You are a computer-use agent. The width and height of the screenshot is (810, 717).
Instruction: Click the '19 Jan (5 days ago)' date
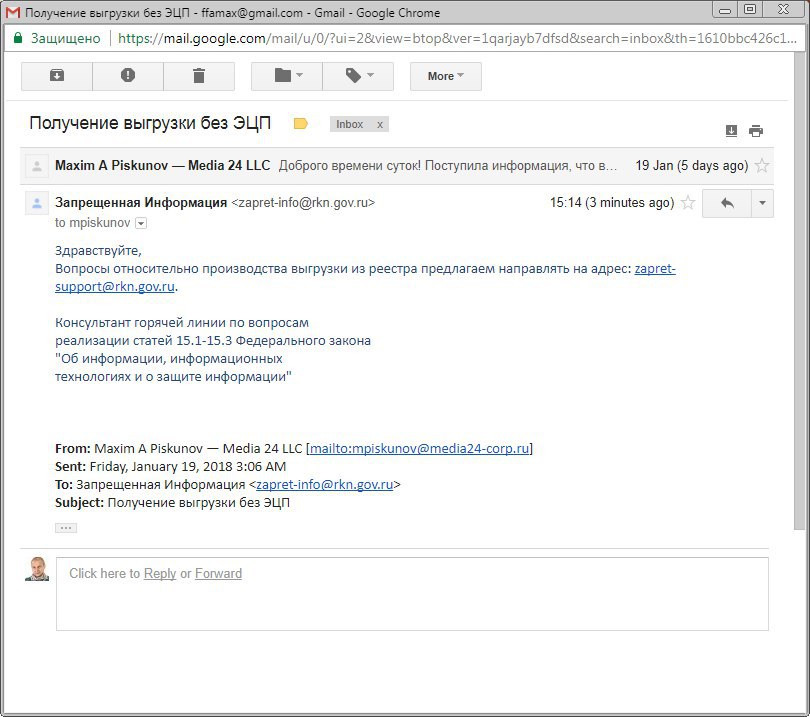[x=692, y=166]
